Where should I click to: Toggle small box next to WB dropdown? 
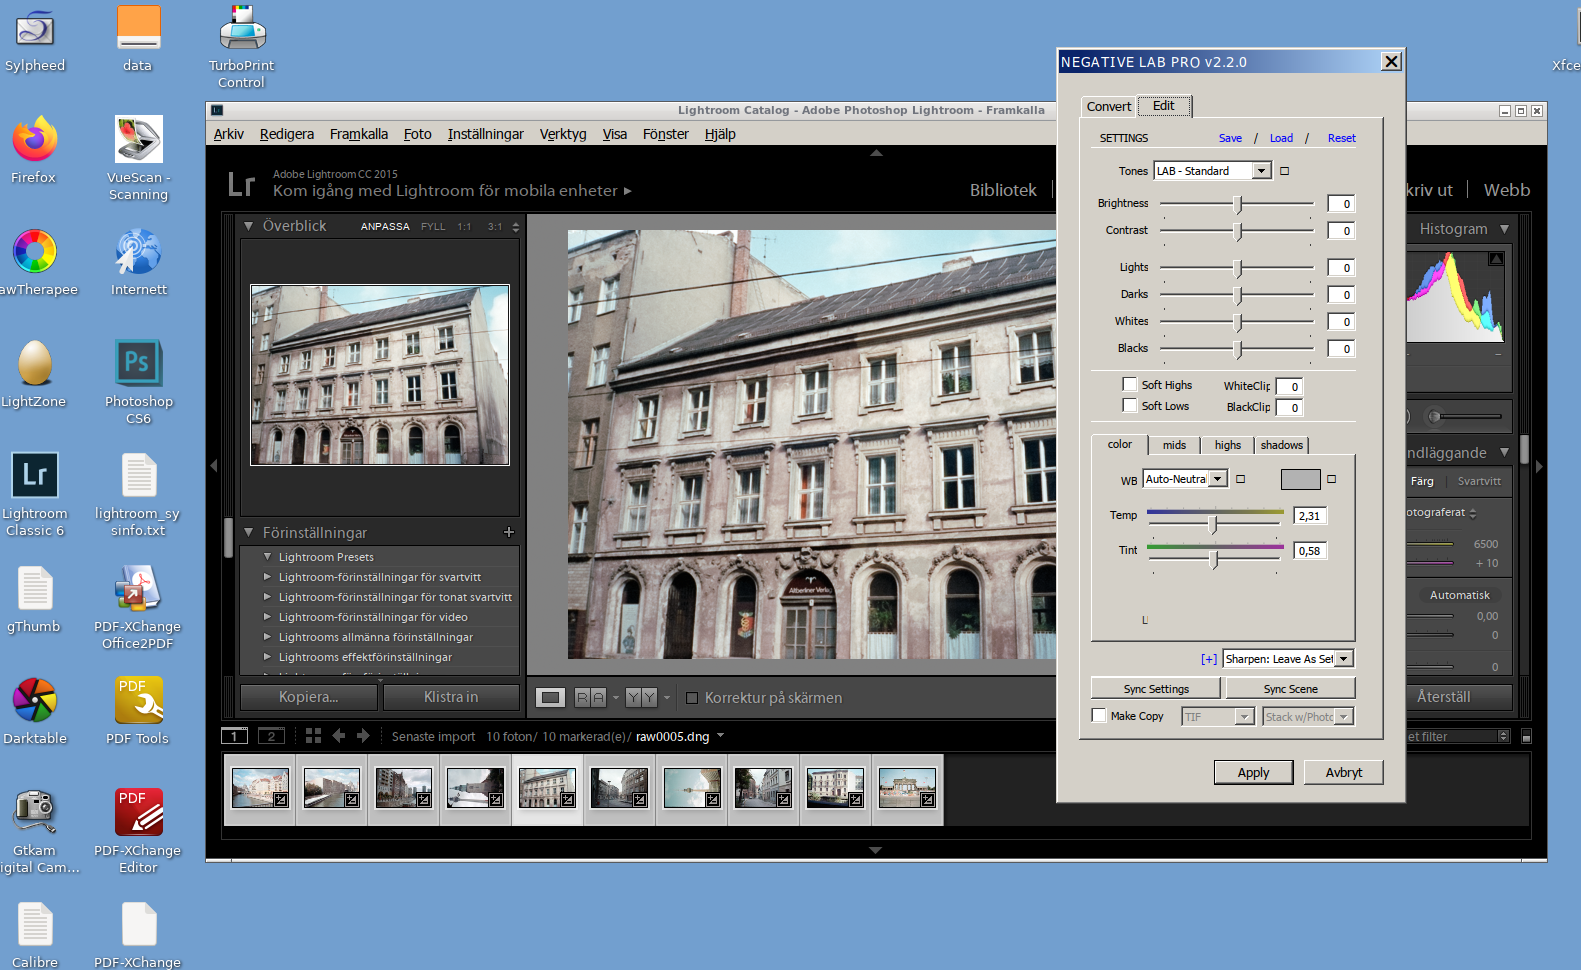pyautogui.click(x=1241, y=479)
